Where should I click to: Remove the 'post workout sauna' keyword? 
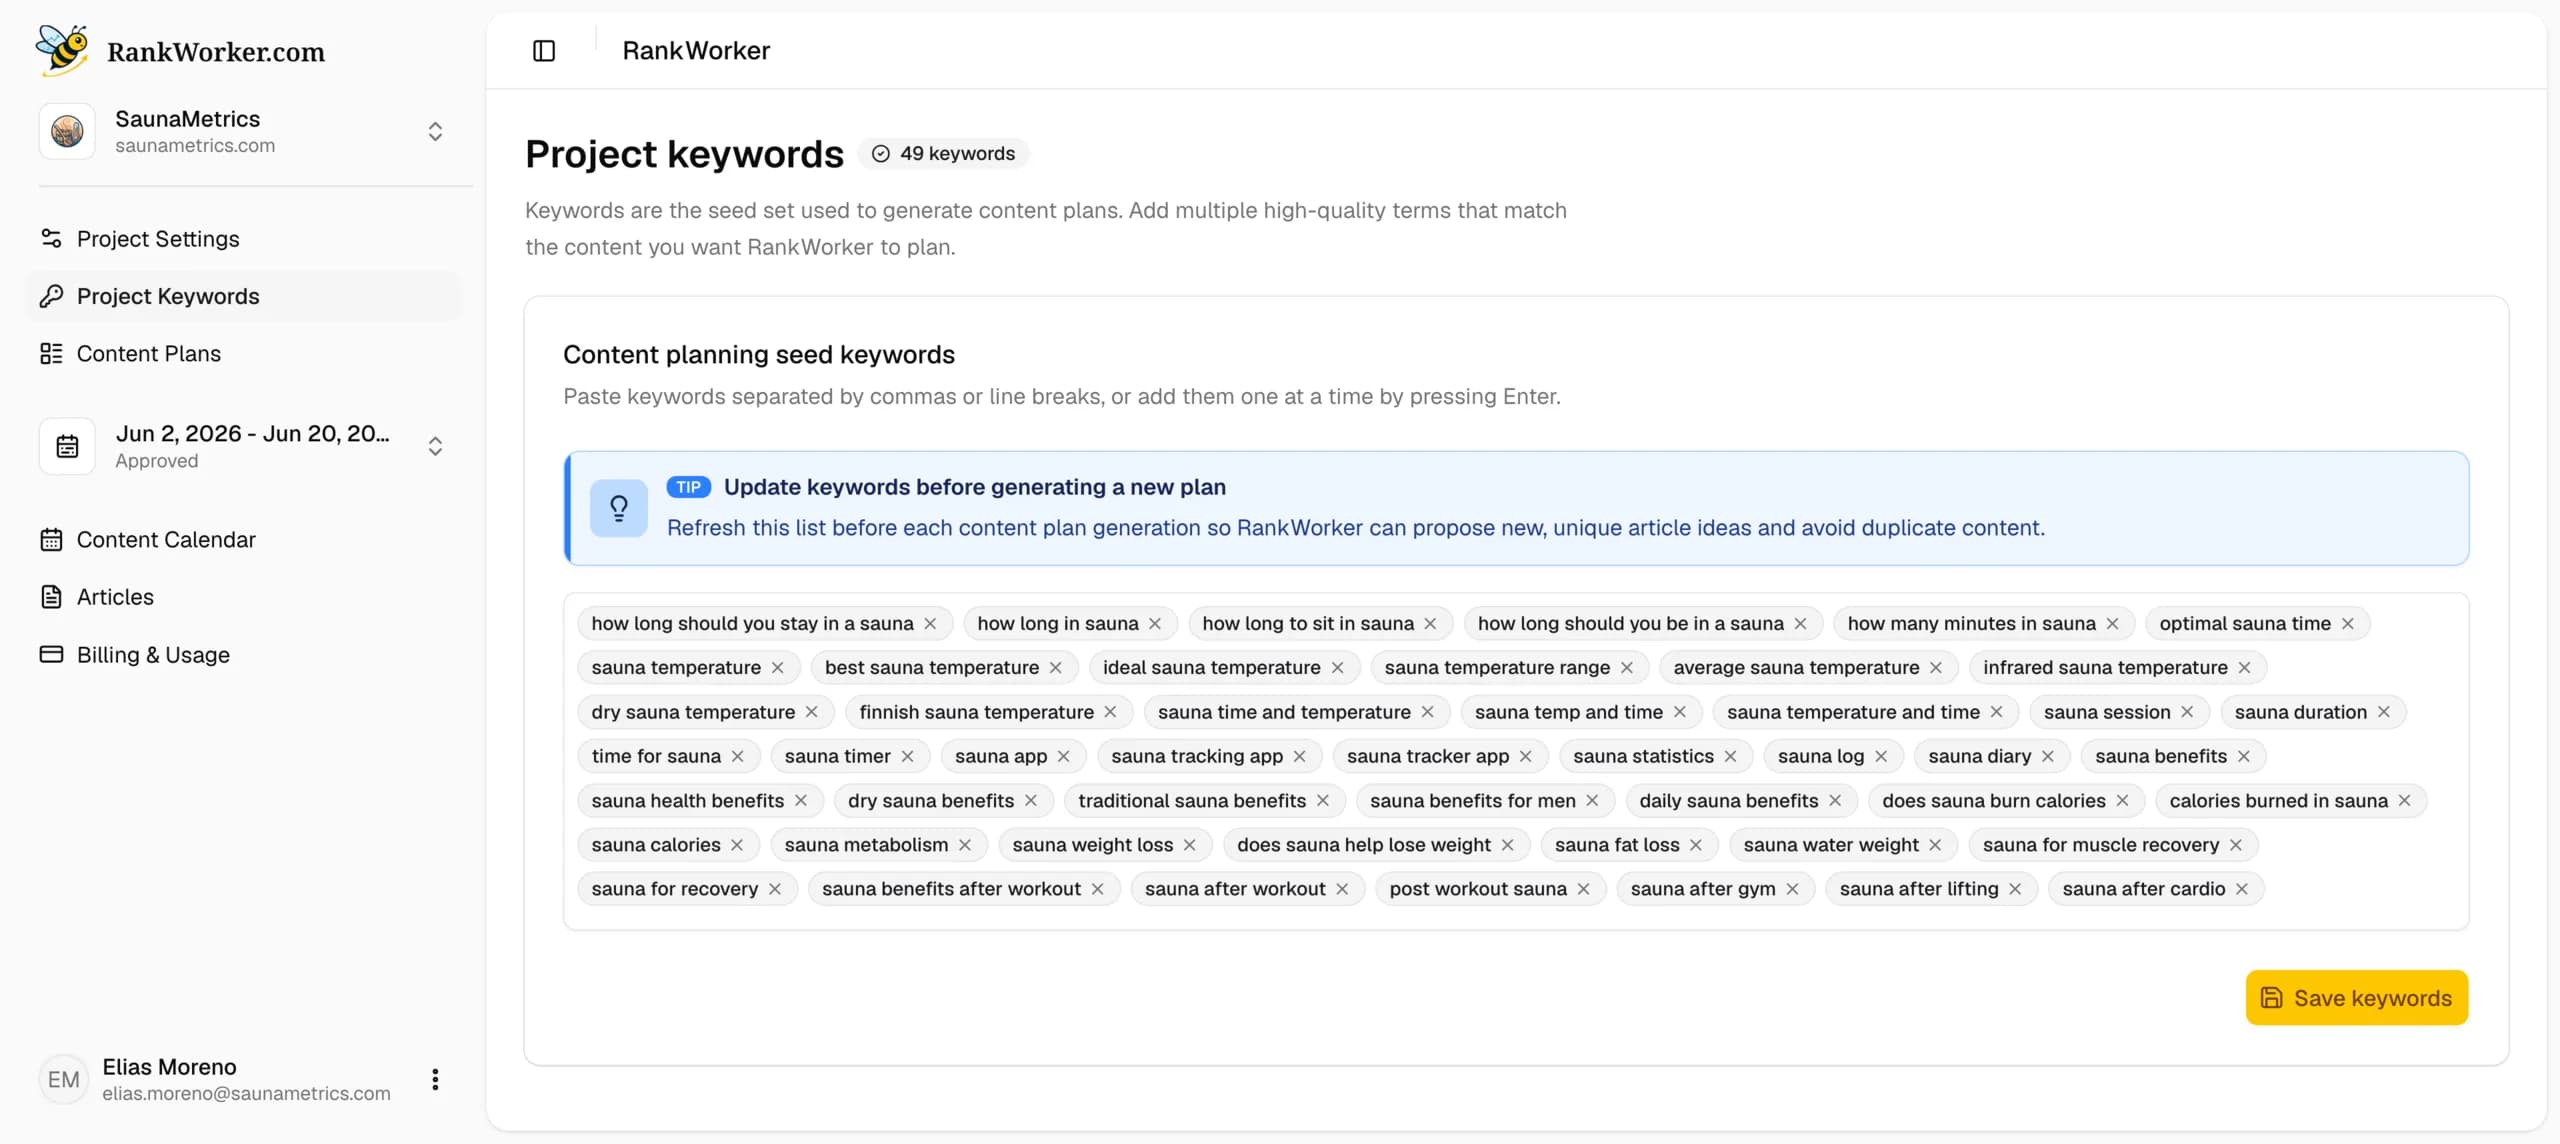coord(1583,889)
